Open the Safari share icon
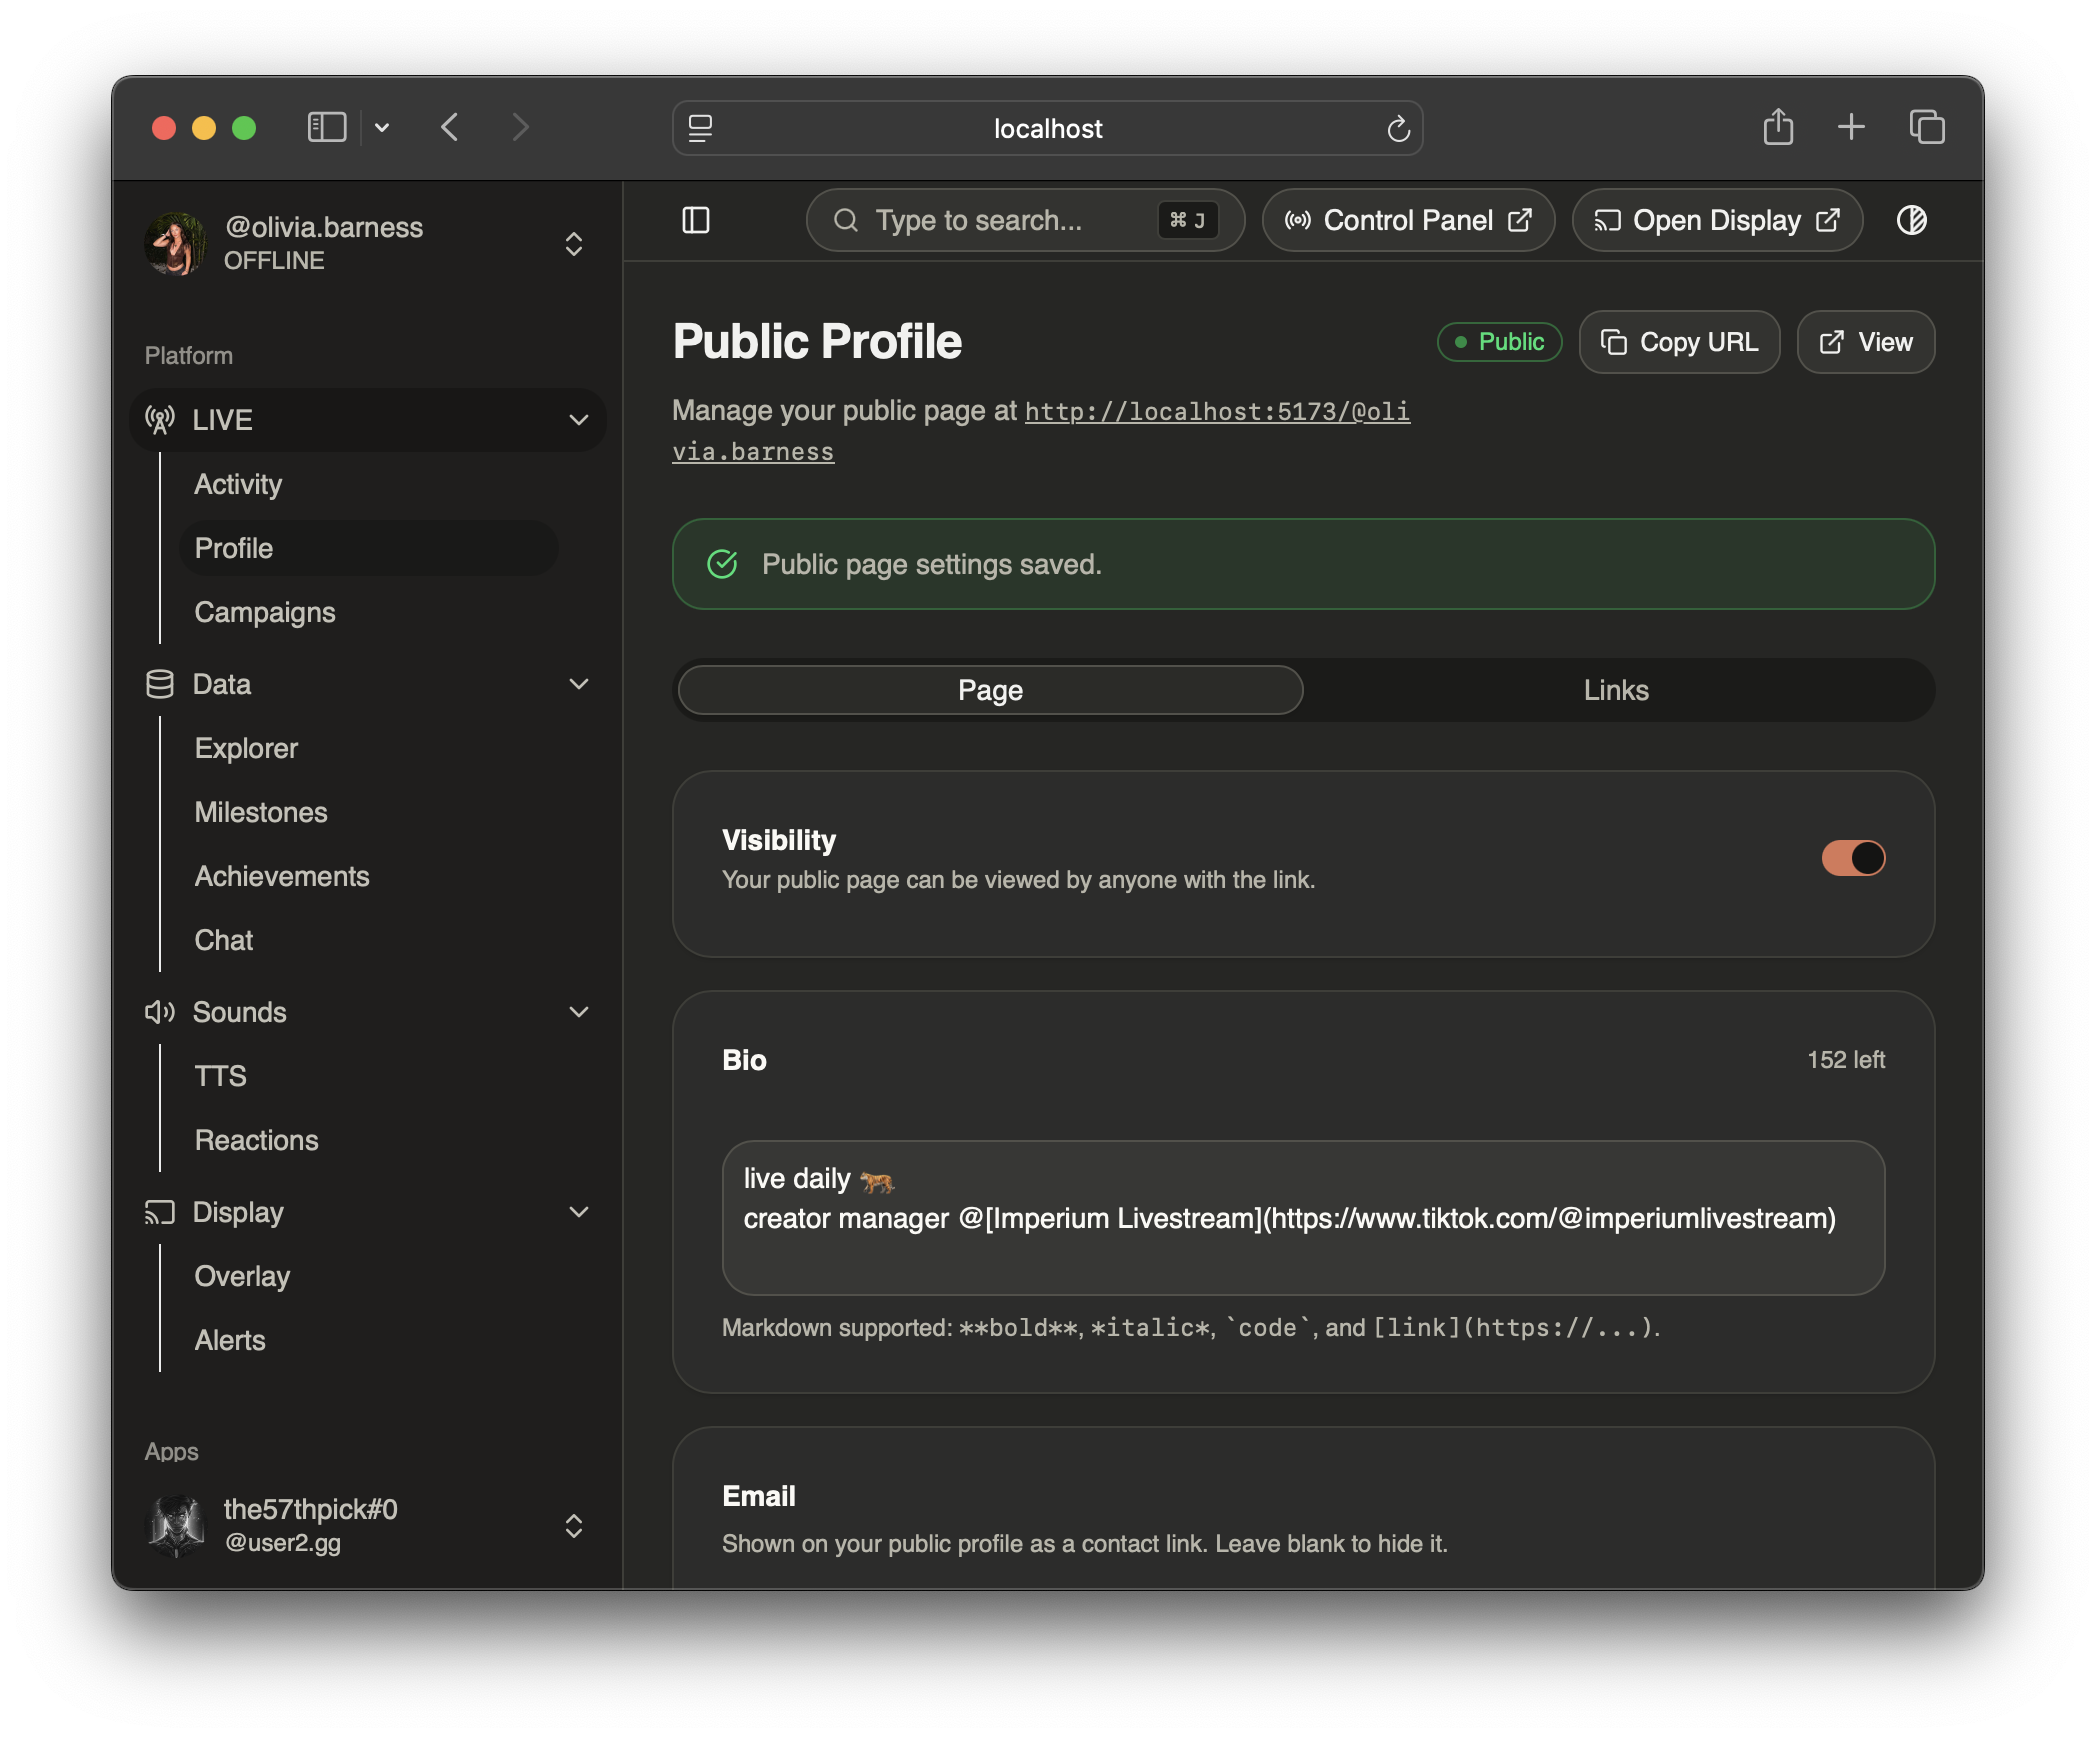This screenshot has width=2096, height=1738. pyautogui.click(x=1777, y=127)
